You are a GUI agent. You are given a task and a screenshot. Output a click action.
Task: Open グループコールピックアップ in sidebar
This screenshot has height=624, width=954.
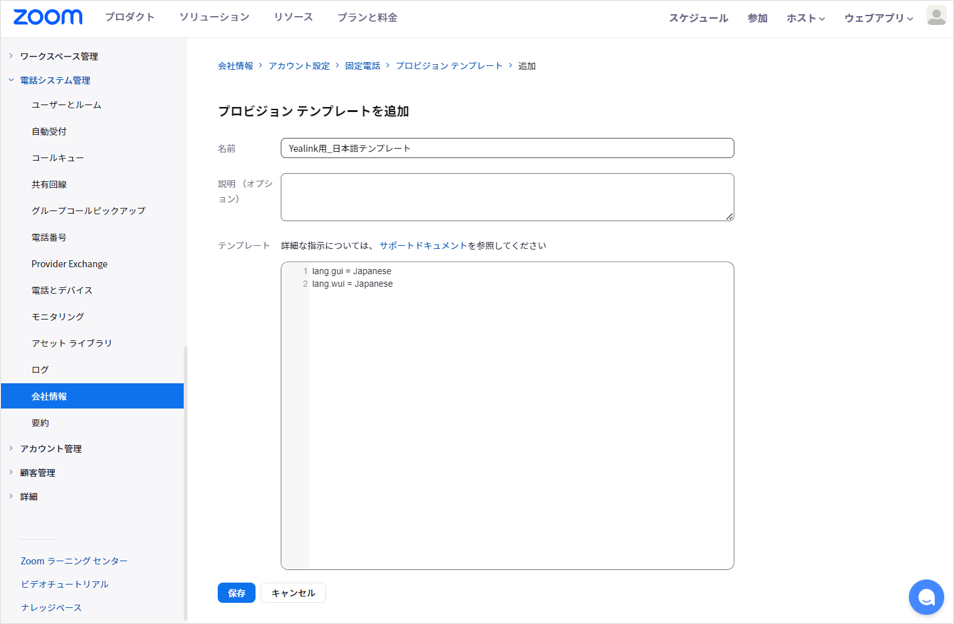88,210
